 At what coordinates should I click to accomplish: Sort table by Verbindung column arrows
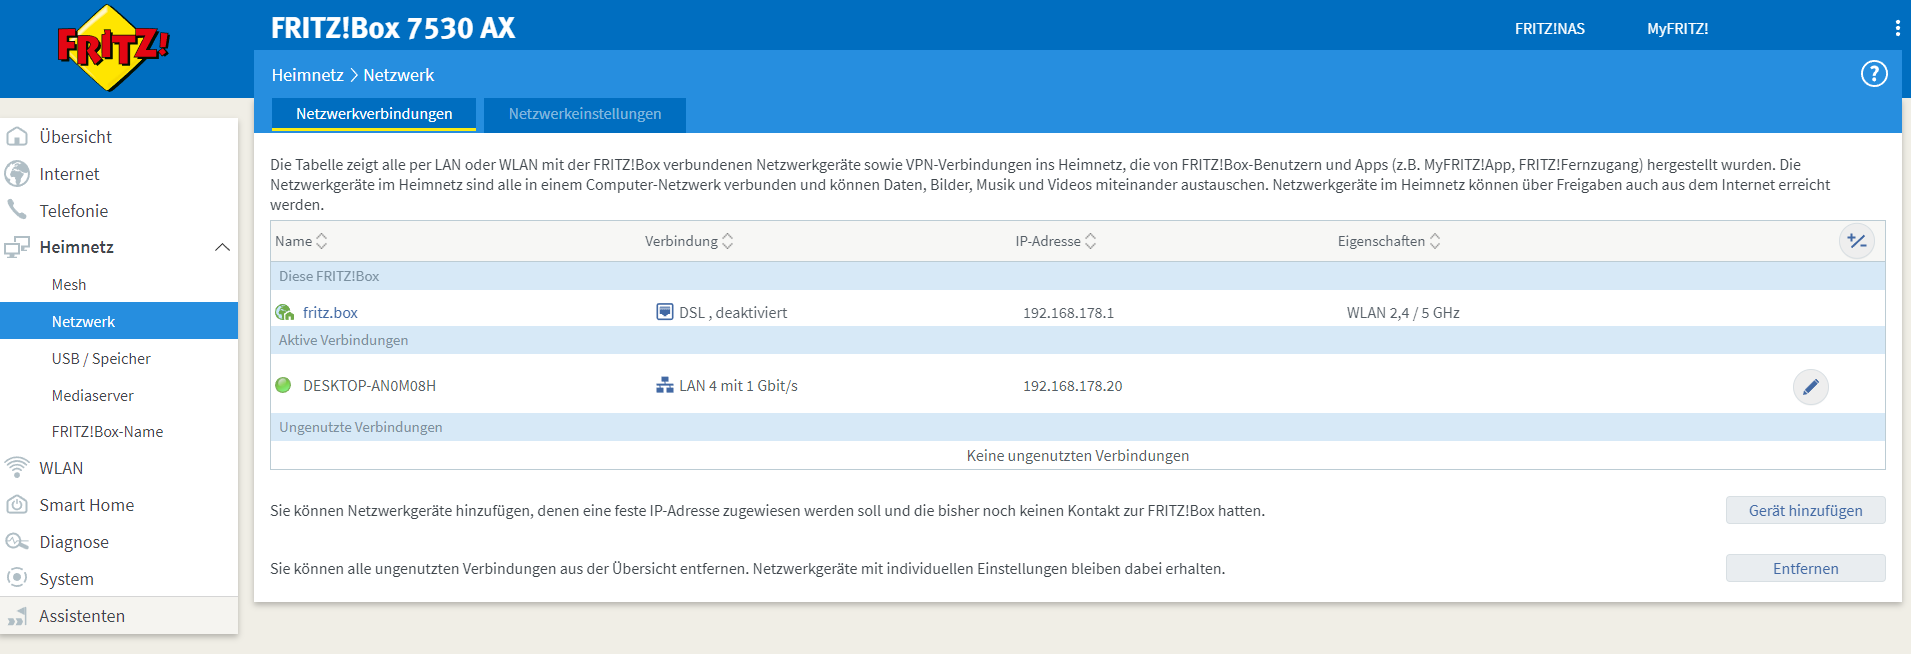click(727, 241)
